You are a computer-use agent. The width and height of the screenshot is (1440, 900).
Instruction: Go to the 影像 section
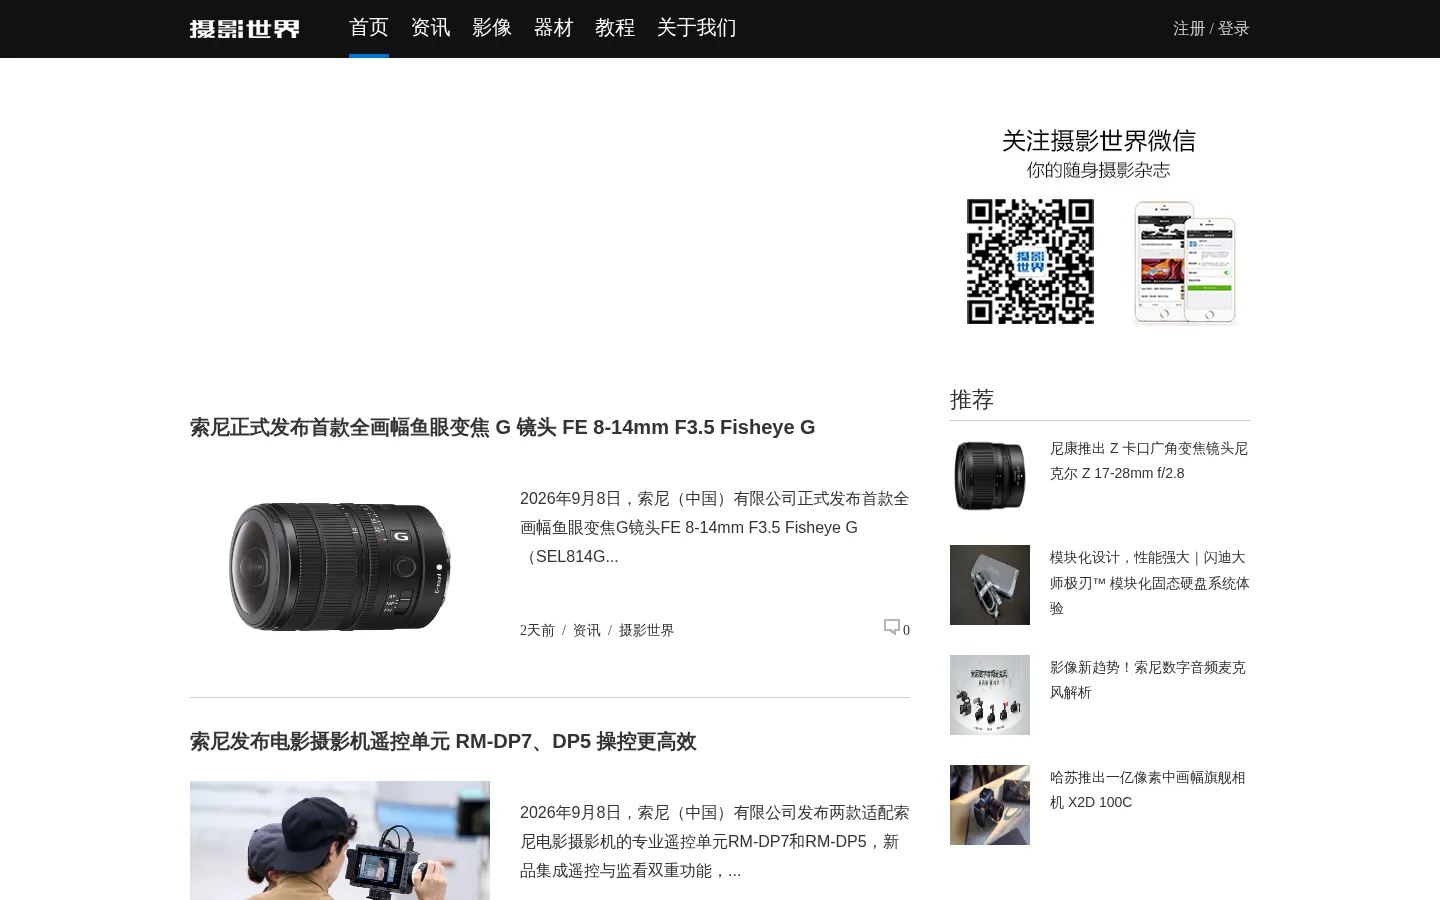pos(492,28)
